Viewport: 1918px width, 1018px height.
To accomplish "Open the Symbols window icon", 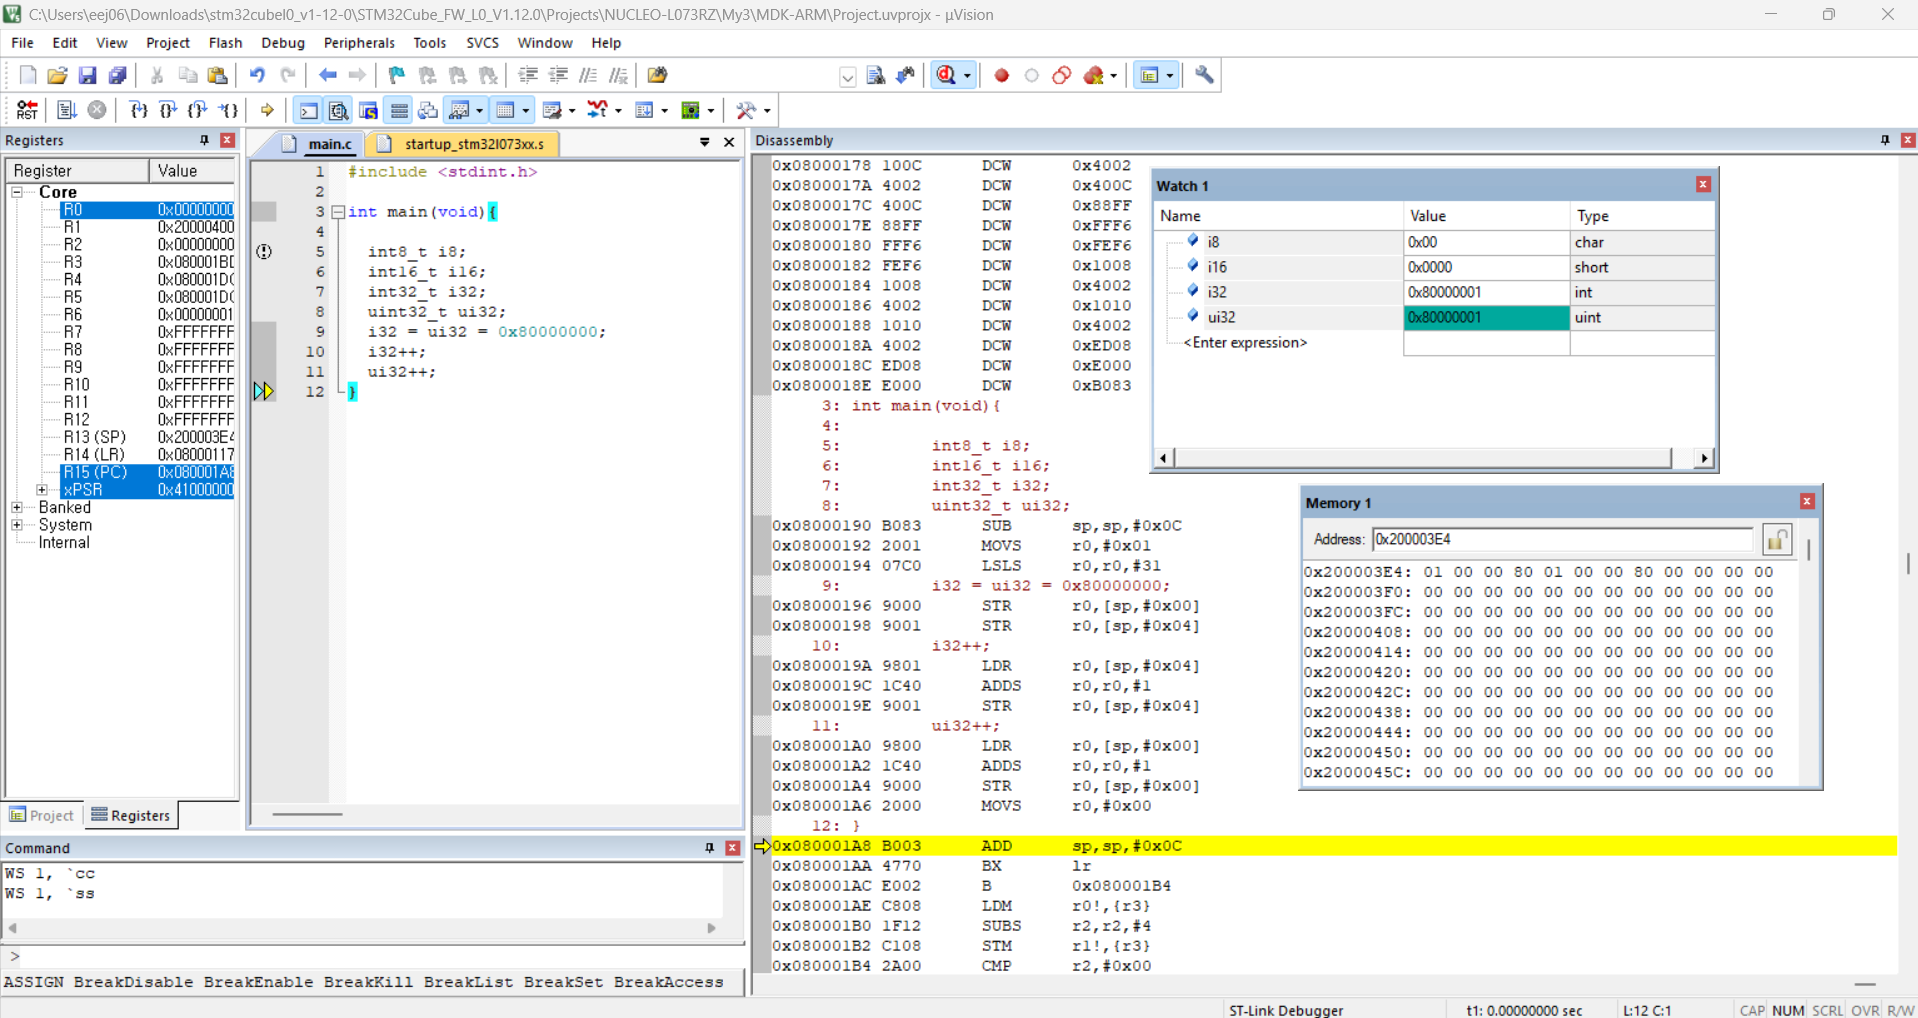I will pyautogui.click(x=368, y=110).
